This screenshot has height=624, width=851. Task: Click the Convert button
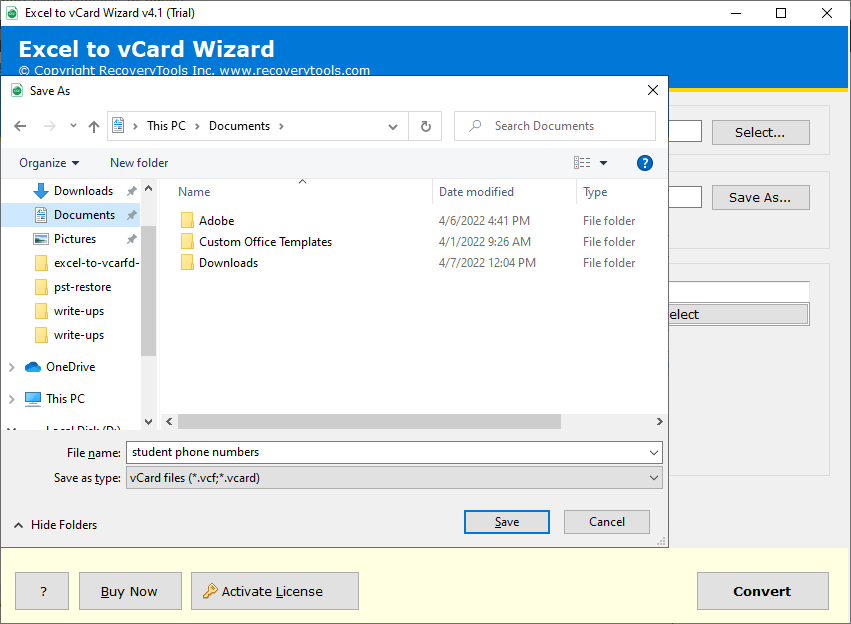coord(763,591)
